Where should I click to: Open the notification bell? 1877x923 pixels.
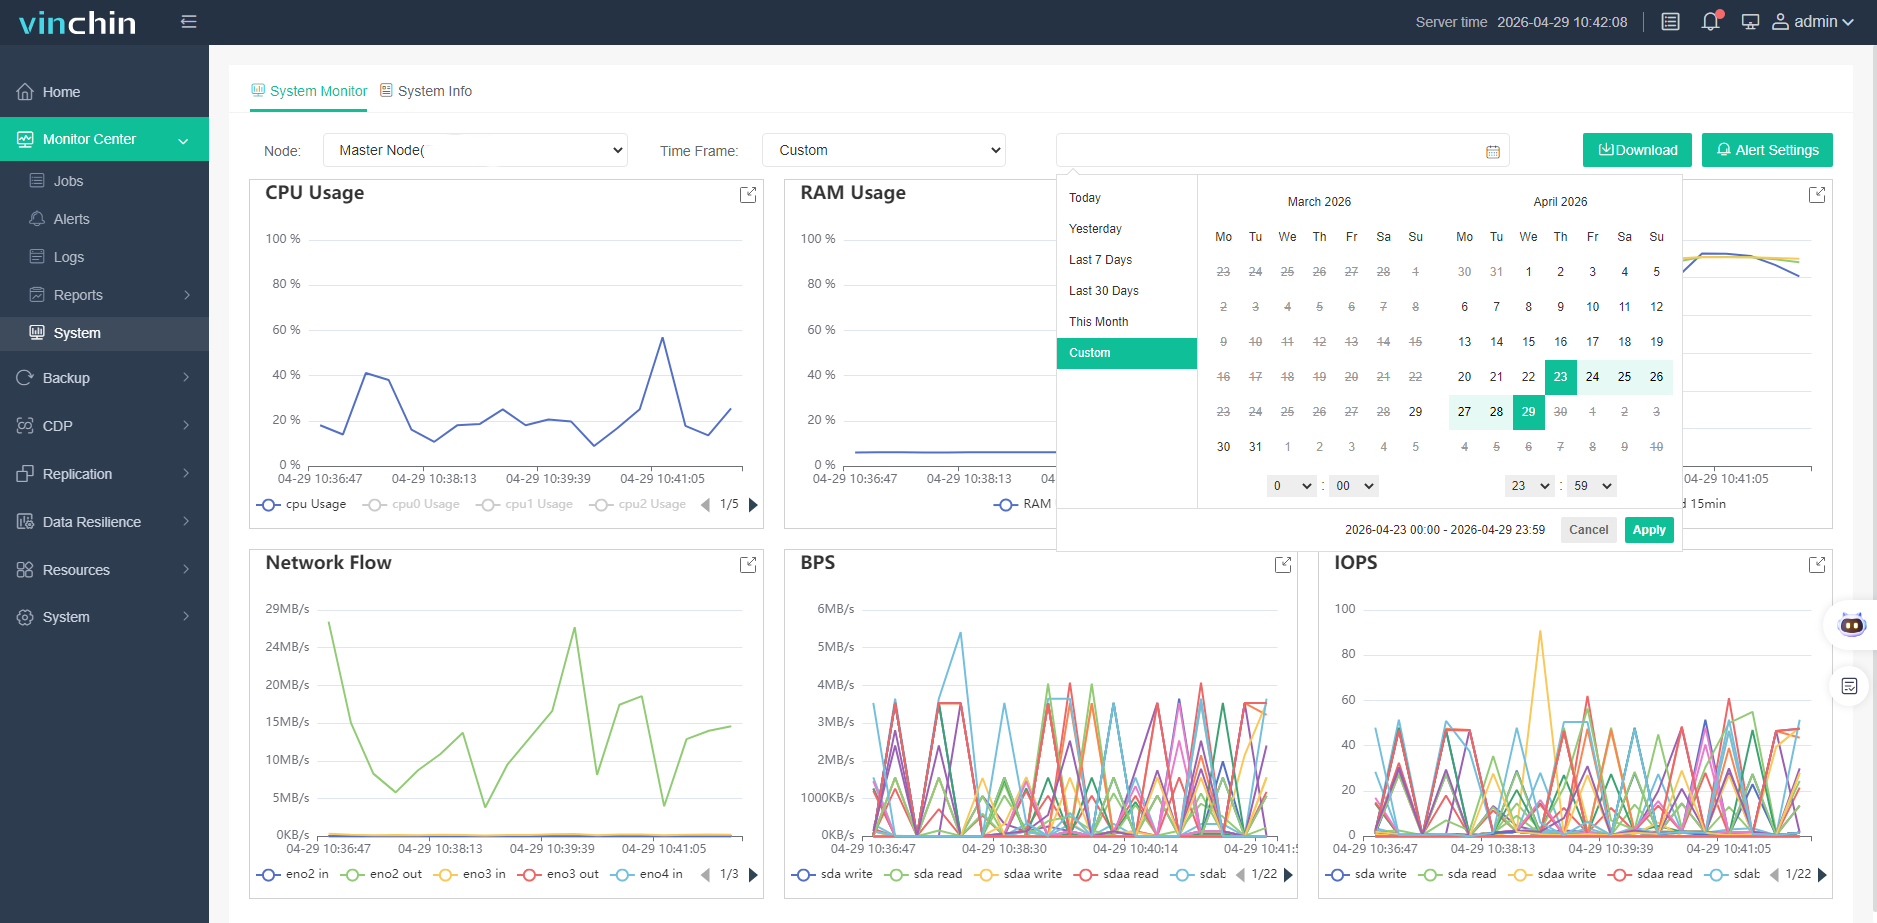click(x=1711, y=21)
